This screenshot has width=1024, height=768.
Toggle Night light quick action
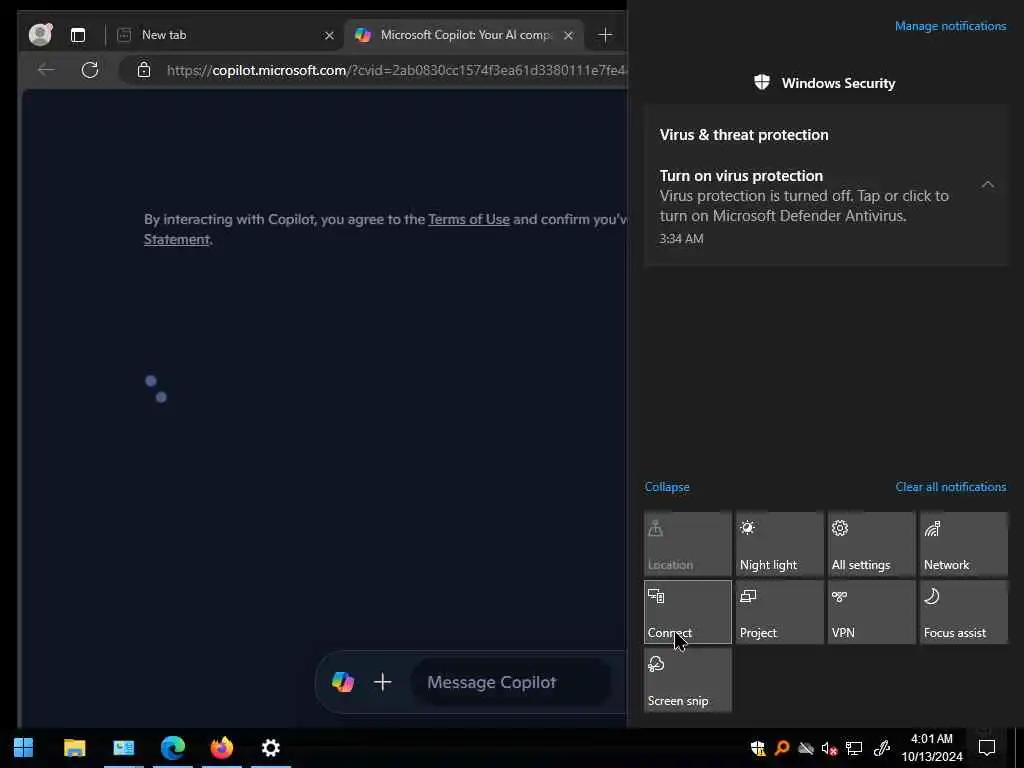coord(780,544)
